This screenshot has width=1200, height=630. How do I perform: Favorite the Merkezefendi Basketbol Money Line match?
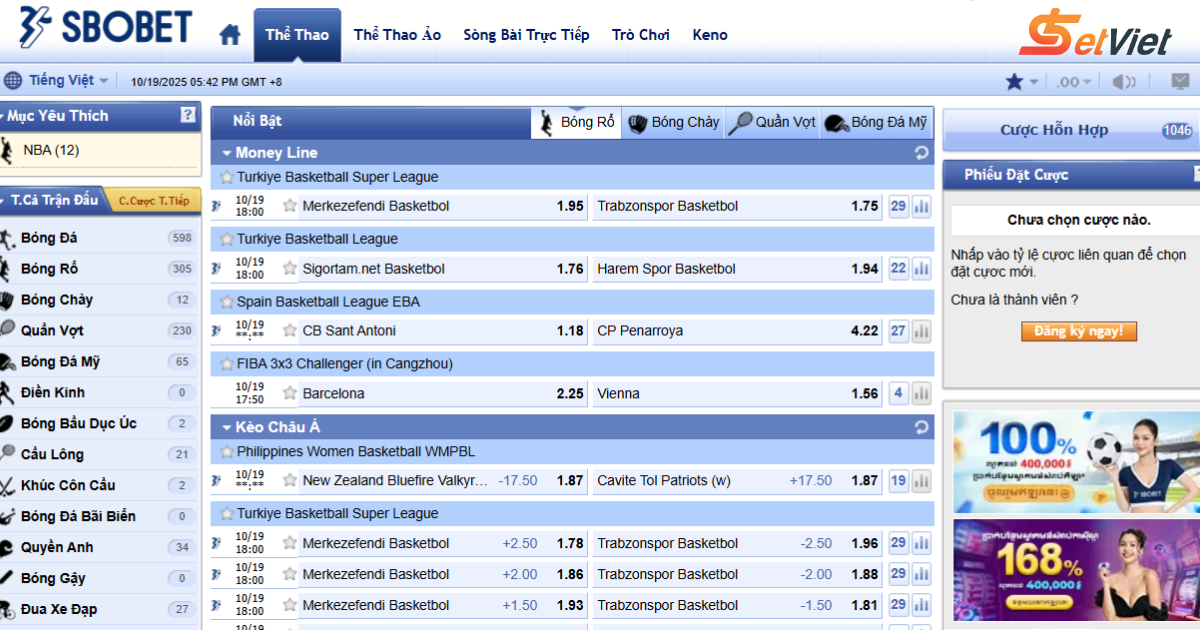tap(290, 206)
